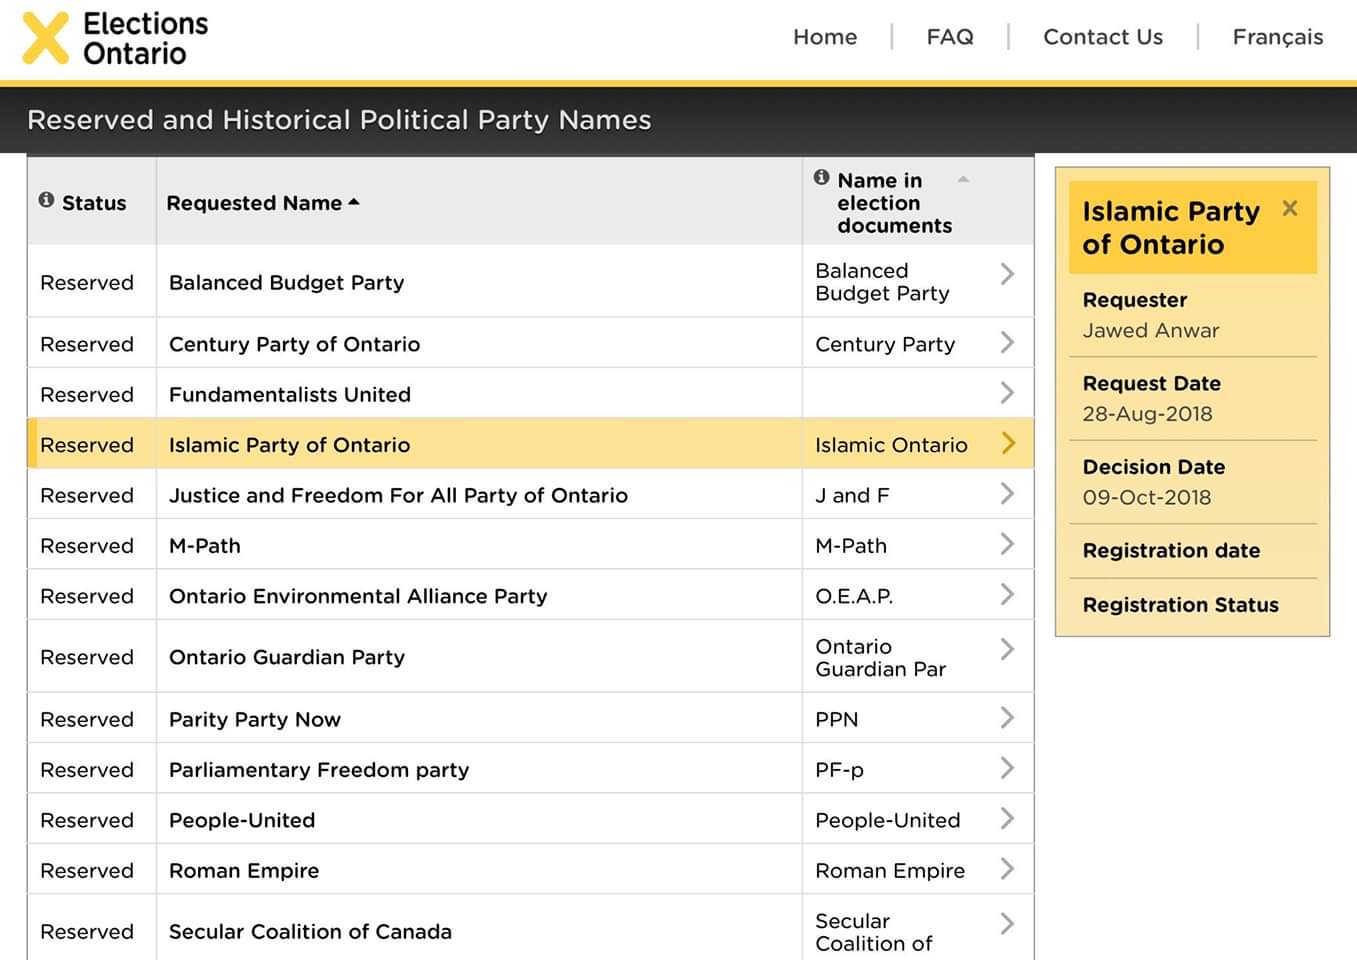This screenshot has width=1357, height=960.
Task: Close the Islamic Party of Ontario panel
Action: pyautogui.click(x=1290, y=208)
